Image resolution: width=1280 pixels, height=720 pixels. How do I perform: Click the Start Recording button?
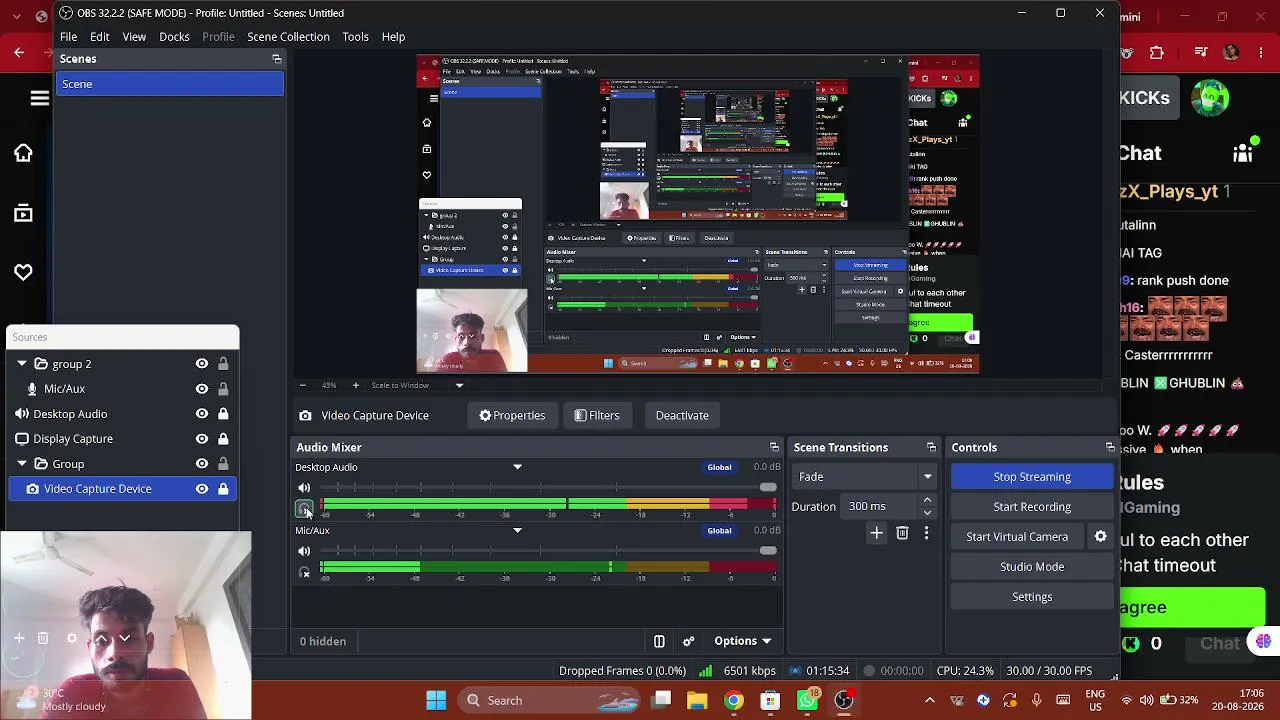click(1032, 507)
